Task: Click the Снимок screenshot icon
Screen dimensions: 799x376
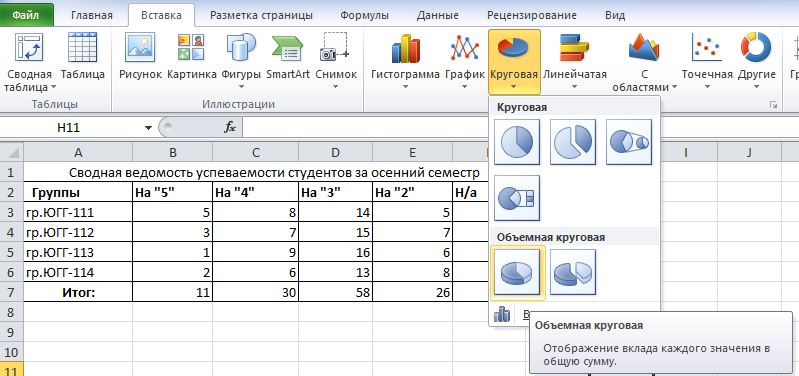Action: pyautogui.click(x=335, y=48)
